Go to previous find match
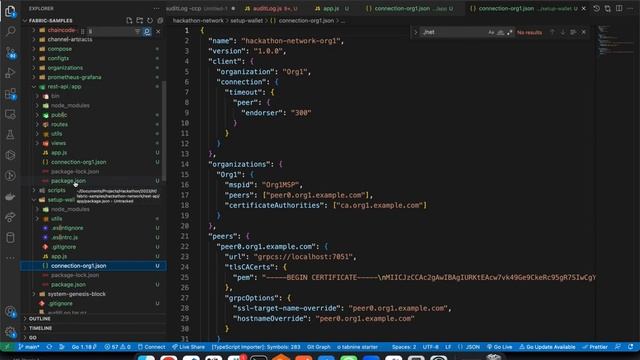 [552, 32]
